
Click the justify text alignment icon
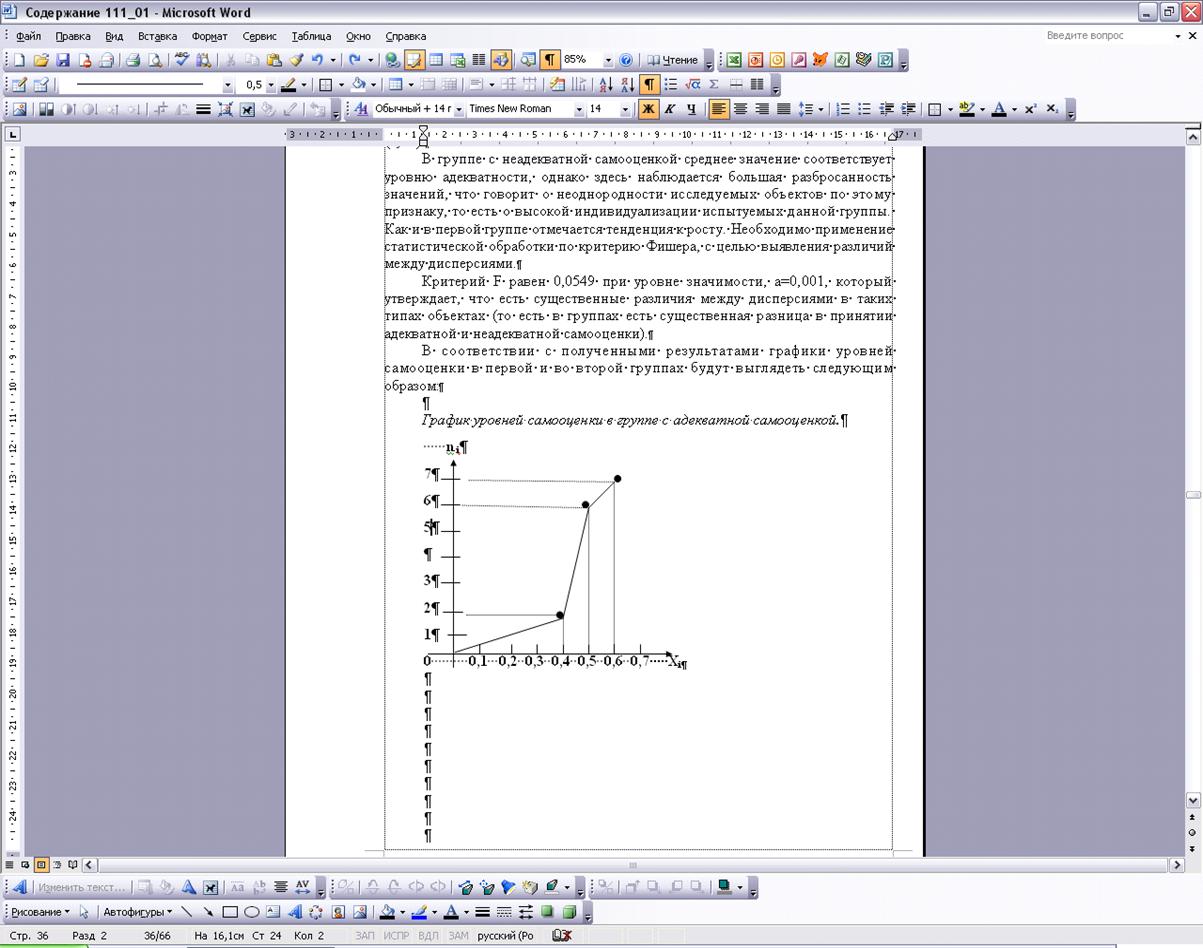point(784,109)
